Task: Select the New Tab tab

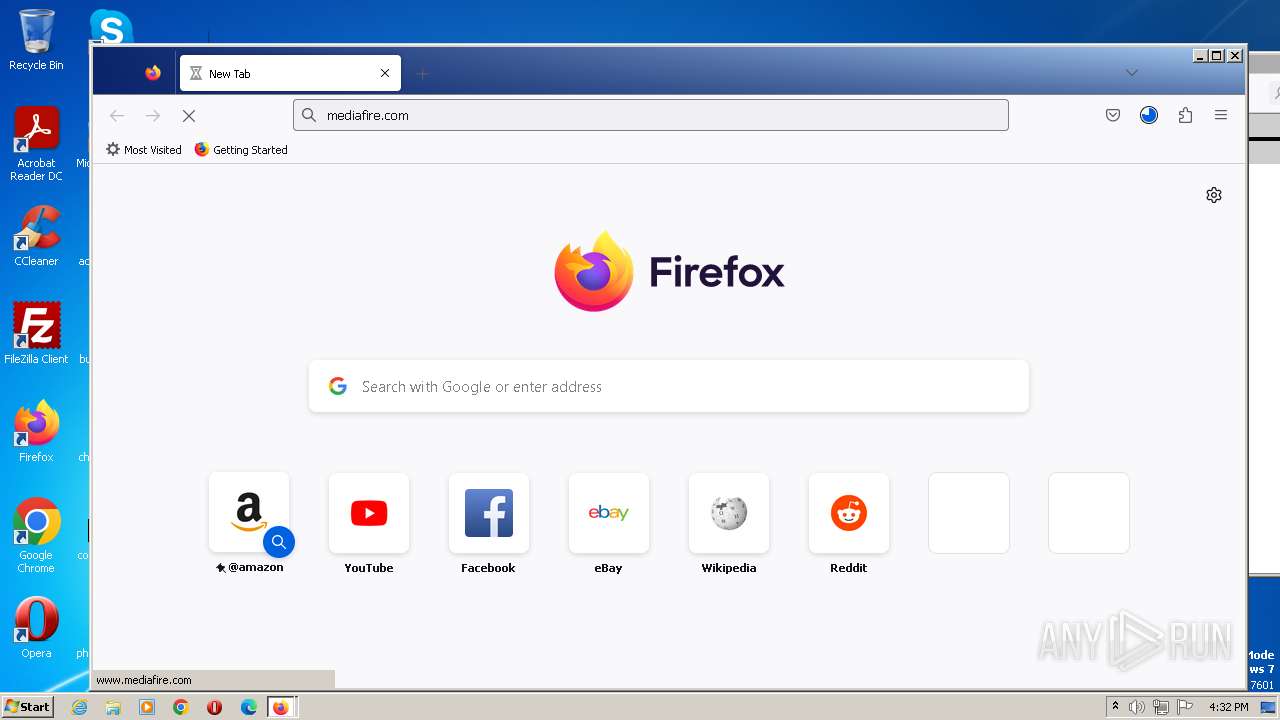Action: (290, 73)
